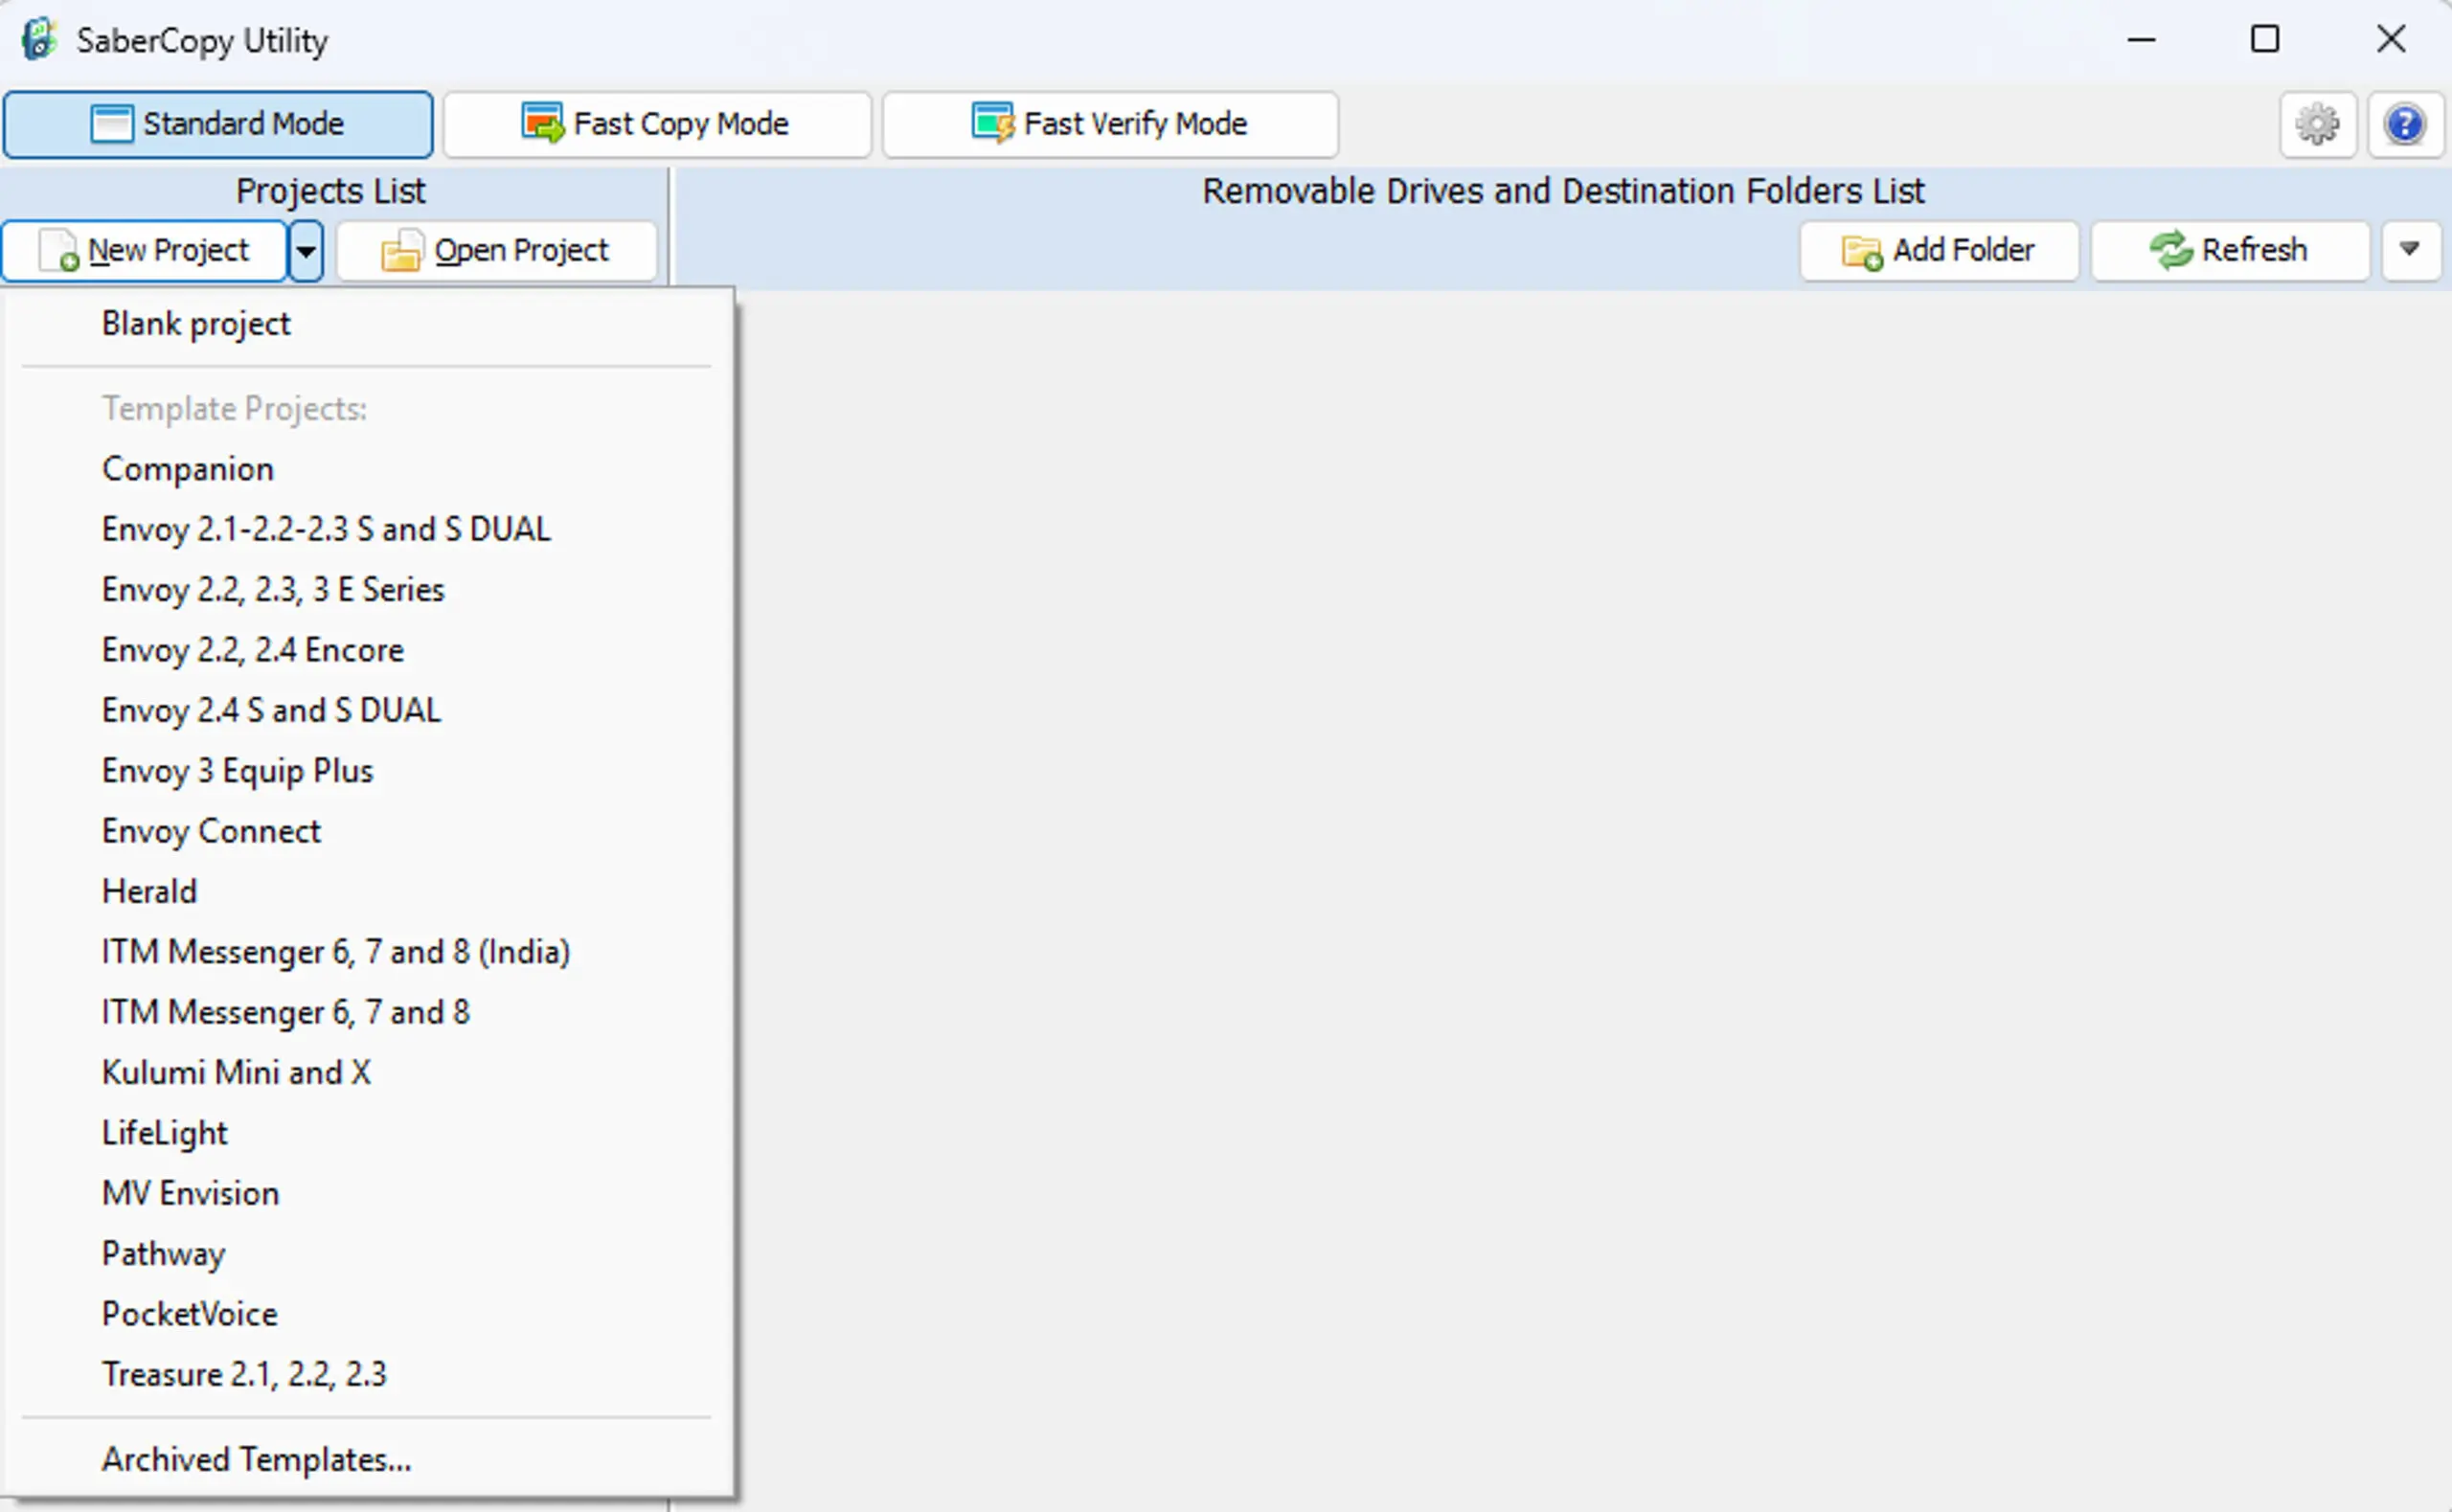Select Treasure 2.1, 2.2, 2.3 template
The width and height of the screenshot is (2452, 1512).
pyautogui.click(x=368, y=1374)
